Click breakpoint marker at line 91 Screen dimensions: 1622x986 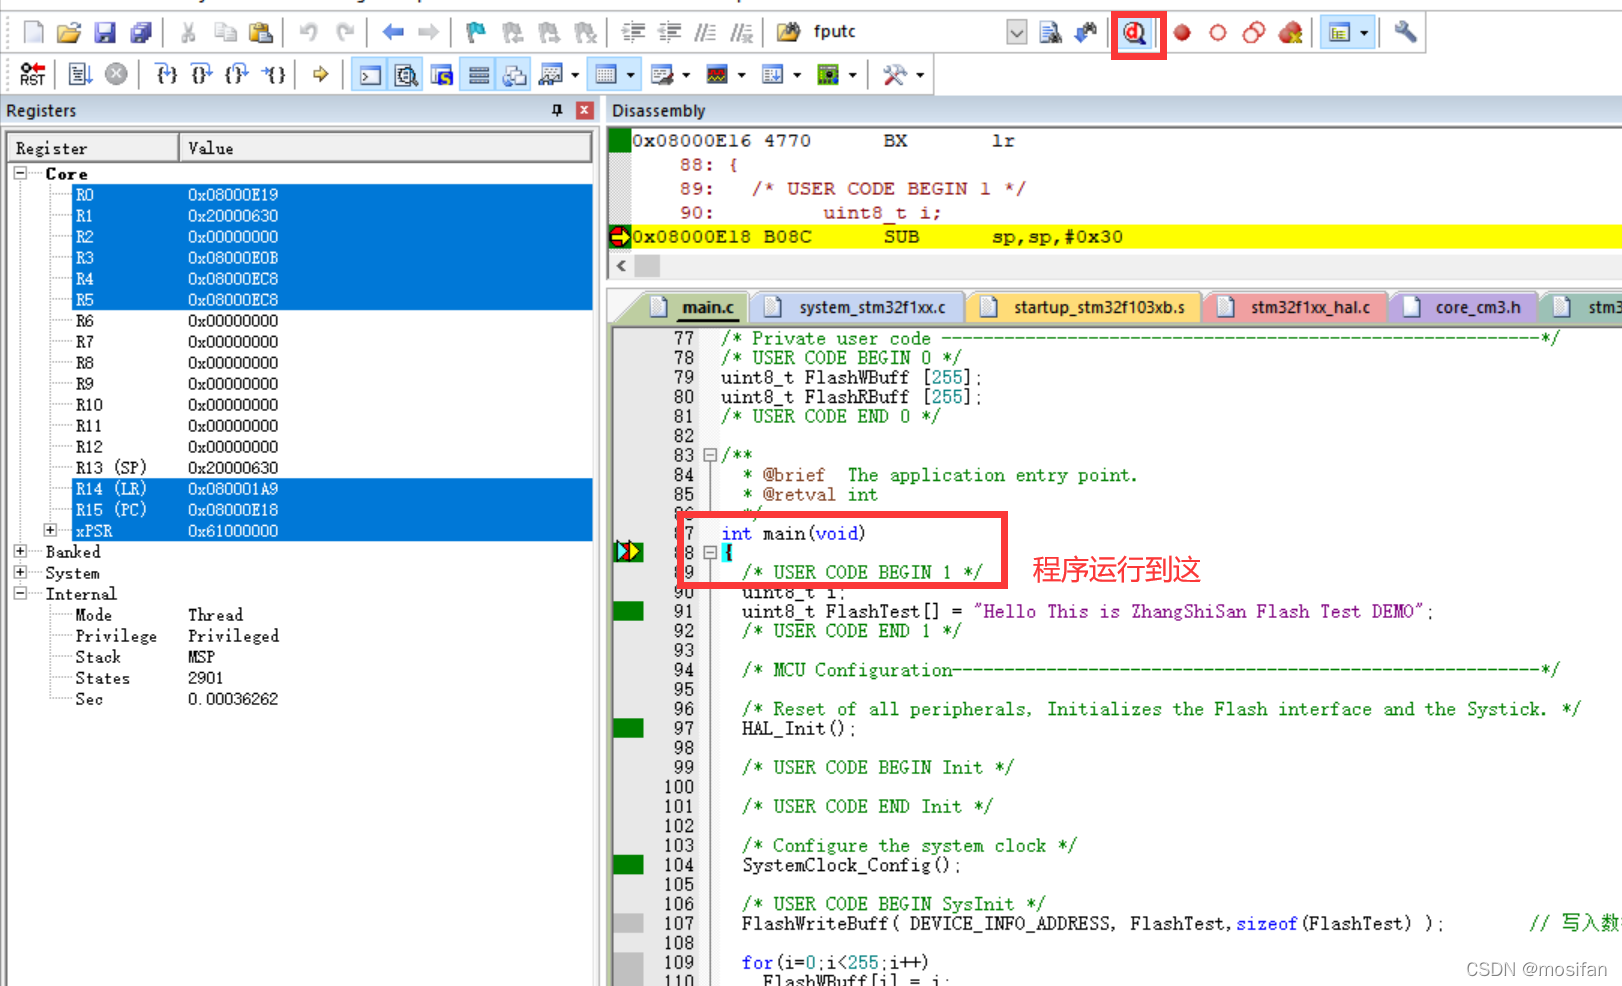coord(628,611)
